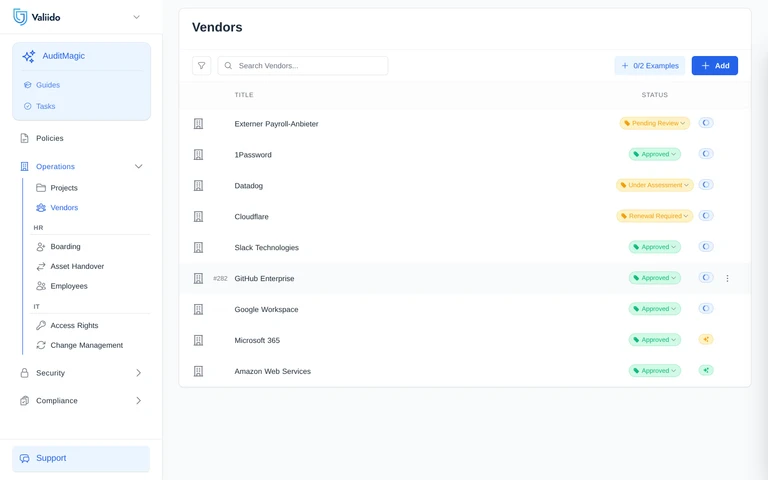
Task: Open Amazon Web Services' Approved status dropdown
Action: pyautogui.click(x=655, y=370)
